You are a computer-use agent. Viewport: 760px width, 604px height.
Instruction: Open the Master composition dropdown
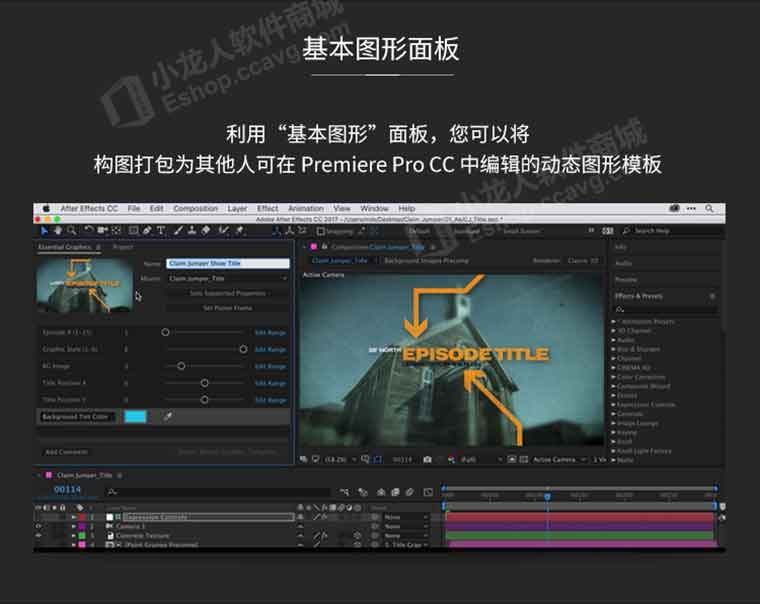tap(227, 278)
